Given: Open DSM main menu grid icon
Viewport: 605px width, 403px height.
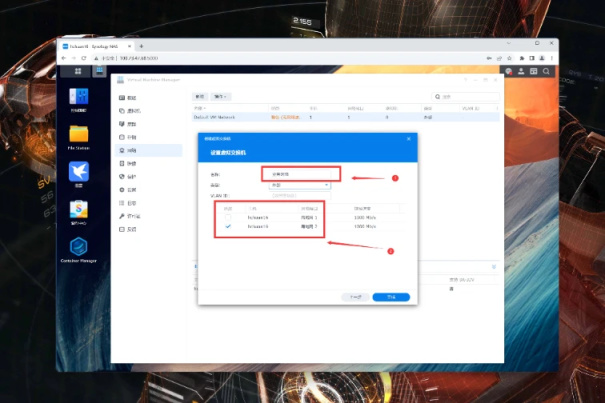Looking at the screenshot, I should pos(78,71).
